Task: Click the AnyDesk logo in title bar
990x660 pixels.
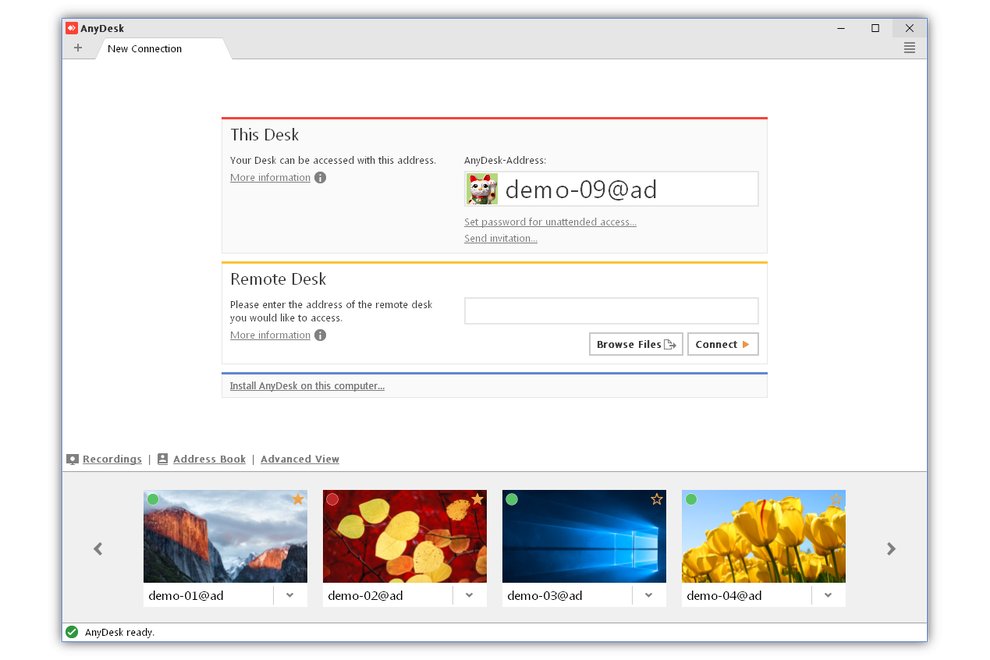Action: [72, 28]
